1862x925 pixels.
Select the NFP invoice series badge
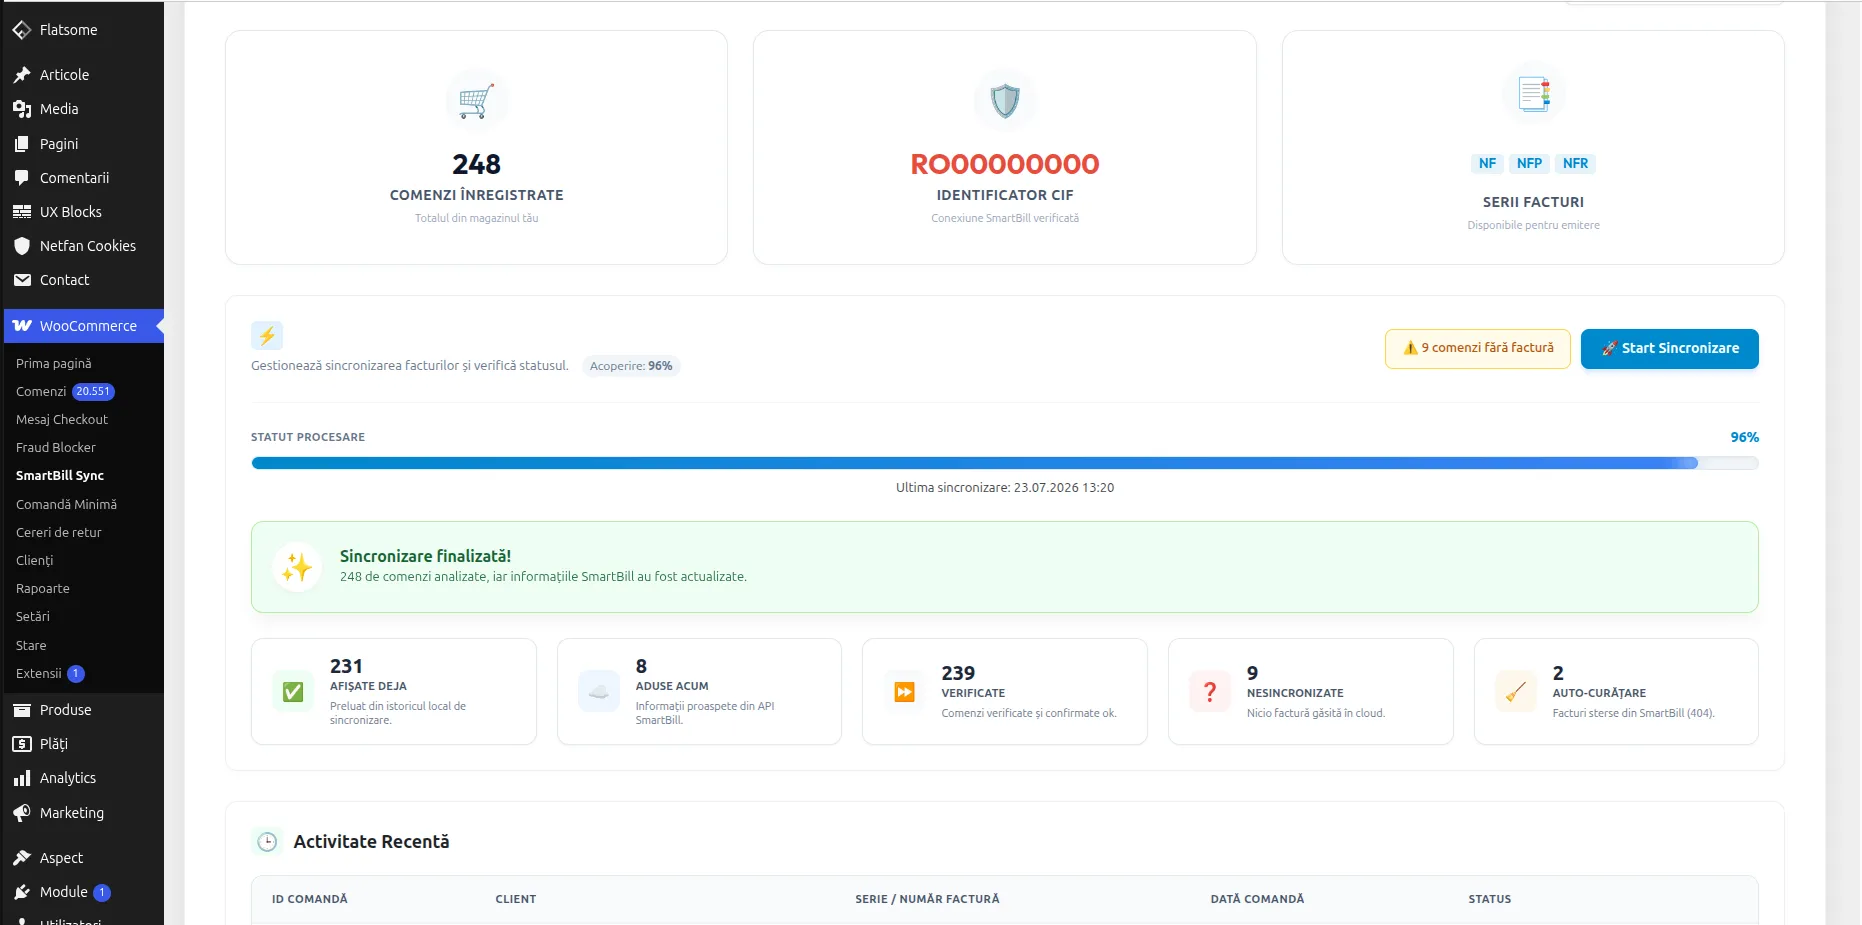tap(1529, 163)
